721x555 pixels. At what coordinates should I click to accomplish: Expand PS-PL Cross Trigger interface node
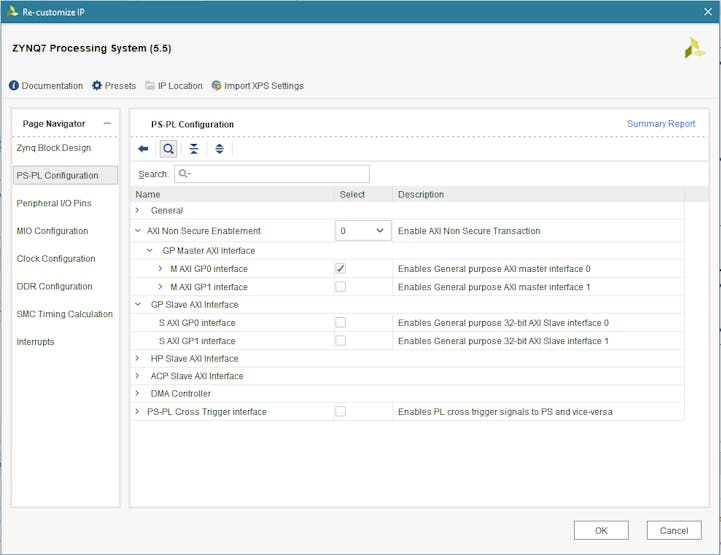137,411
